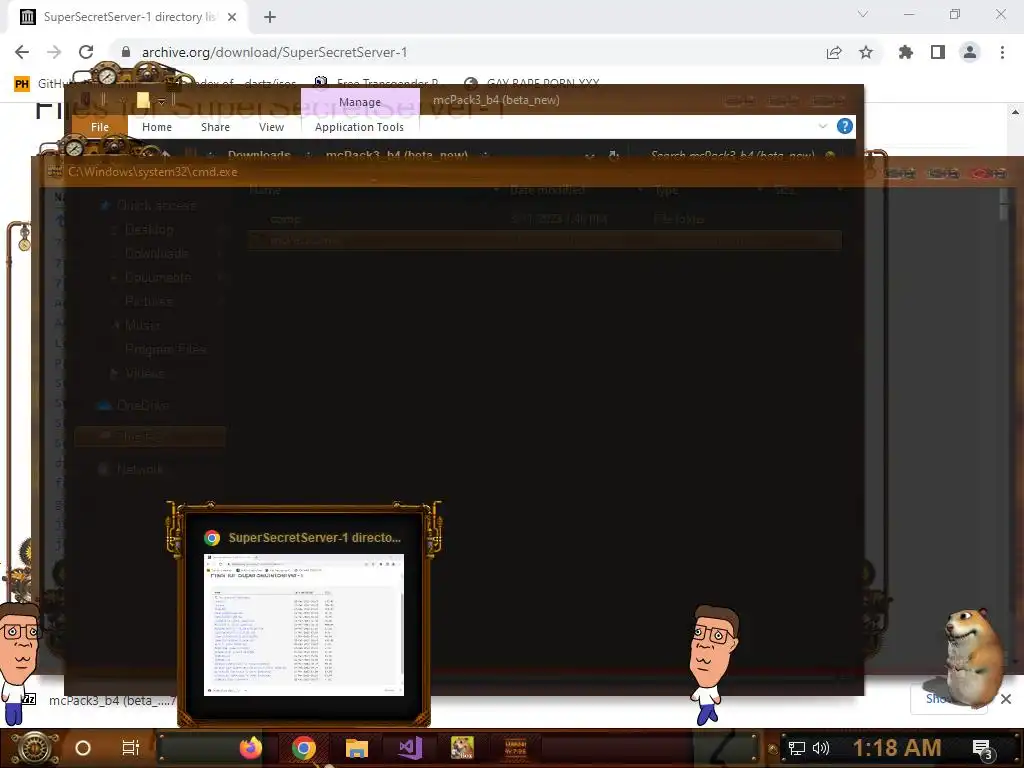
Task: Bookmark this page with the star
Action: [x=866, y=52]
